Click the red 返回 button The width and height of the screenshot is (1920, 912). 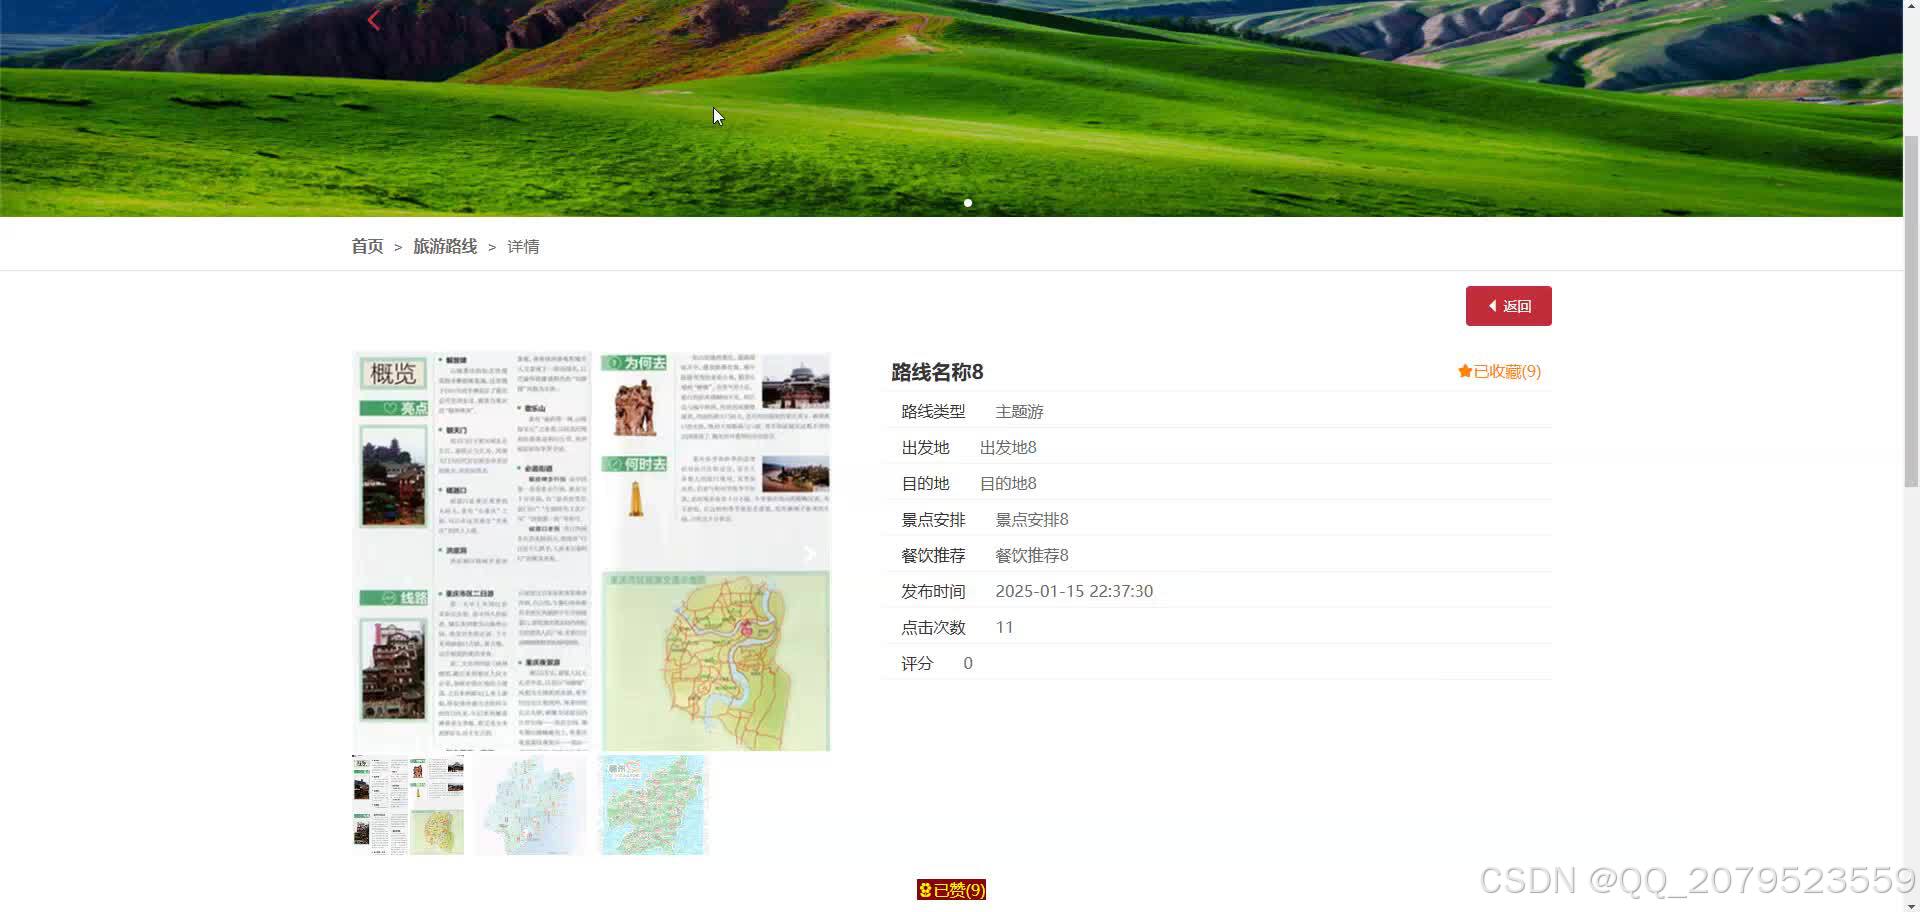[1508, 306]
